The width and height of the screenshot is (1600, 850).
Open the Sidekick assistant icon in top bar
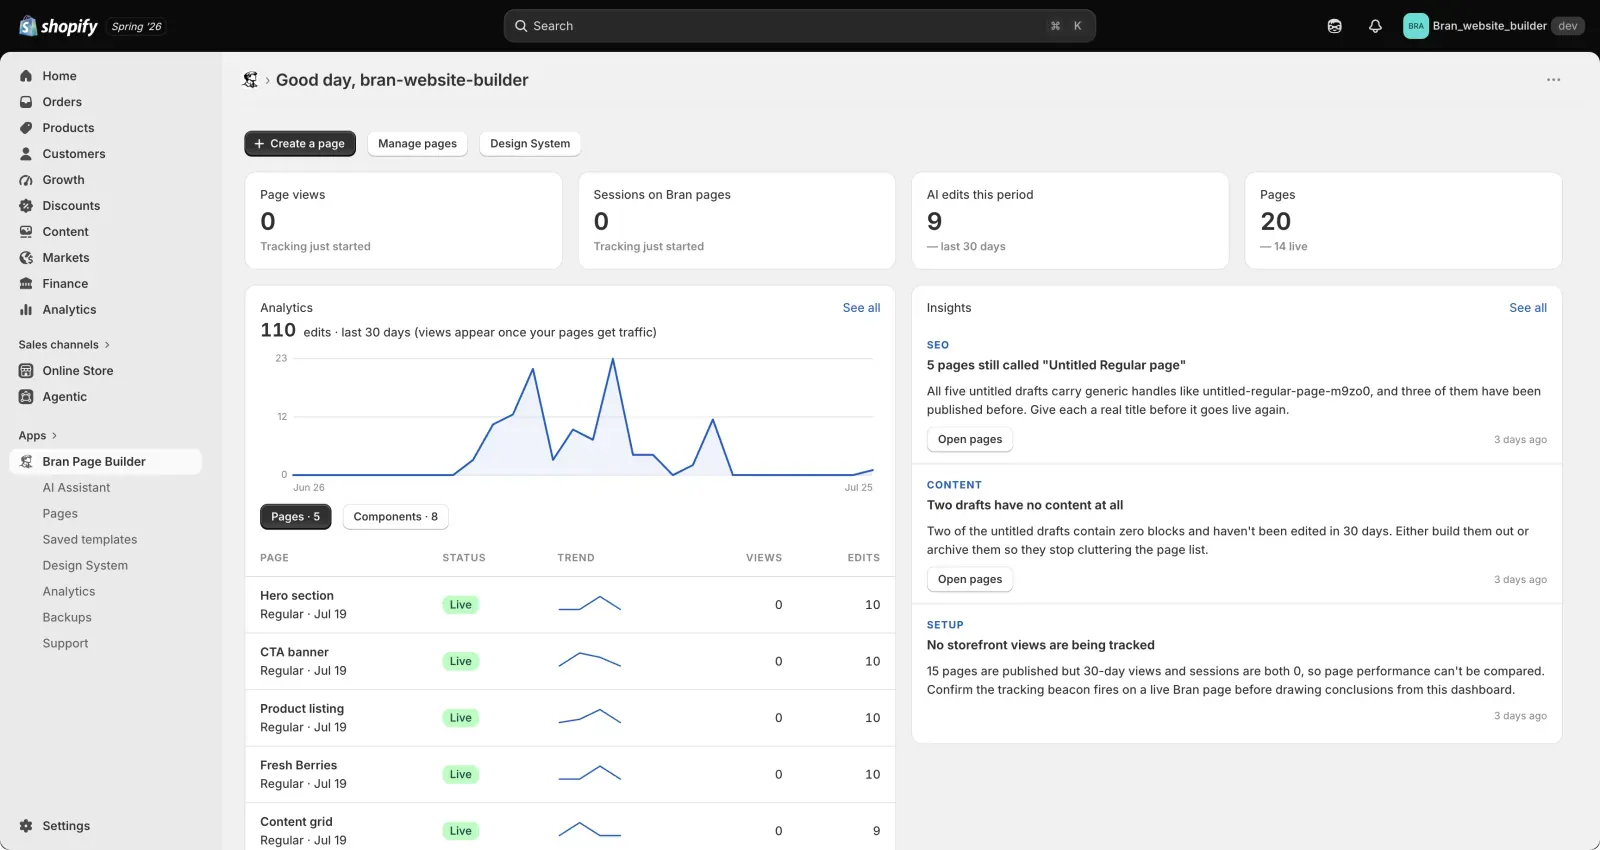[x=1334, y=26]
